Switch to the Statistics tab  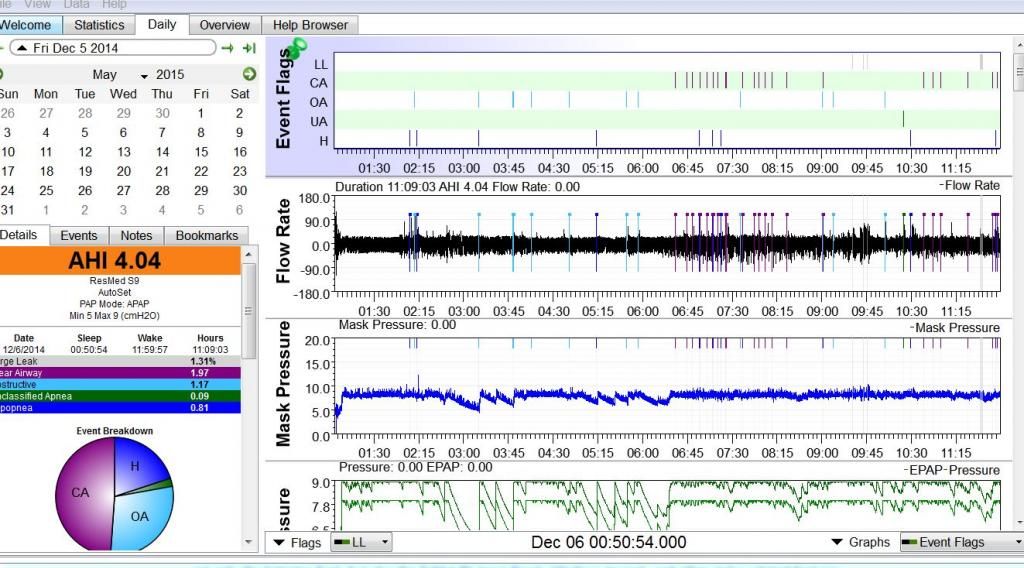[99, 25]
